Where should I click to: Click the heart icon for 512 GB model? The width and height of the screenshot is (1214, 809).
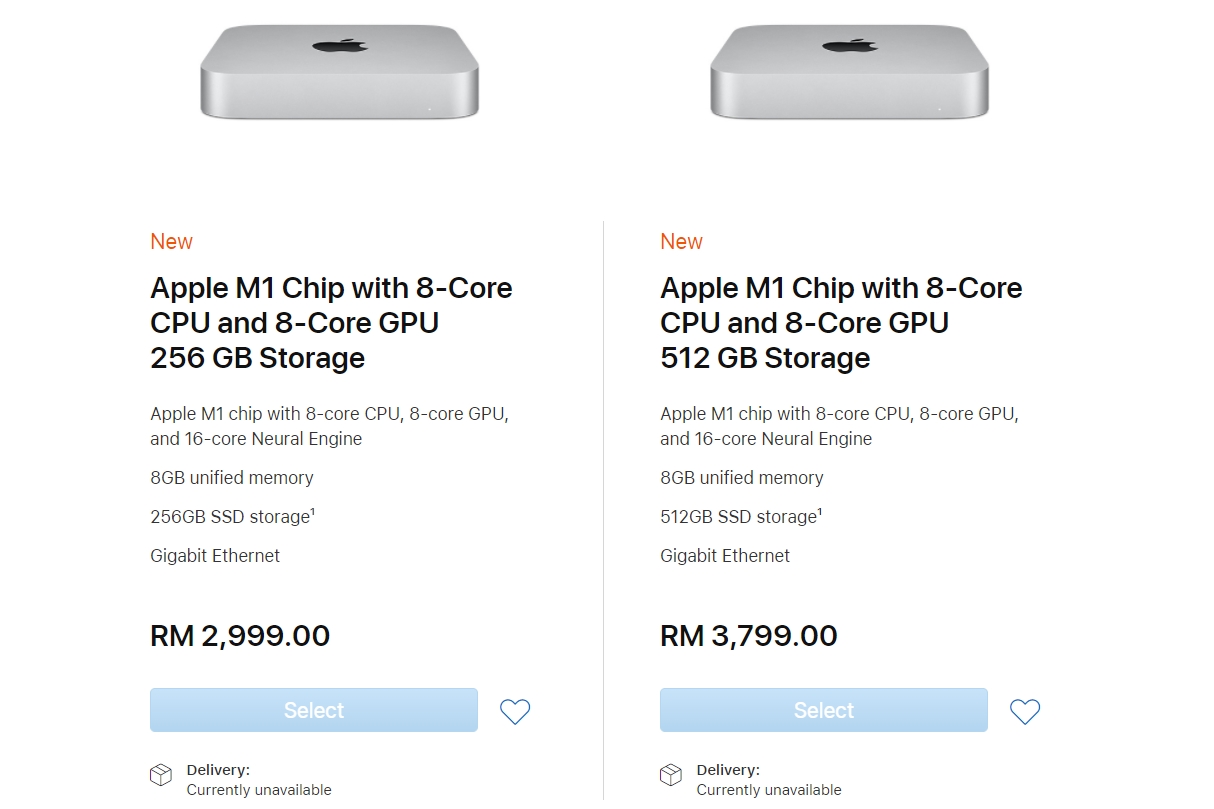coord(1025,711)
